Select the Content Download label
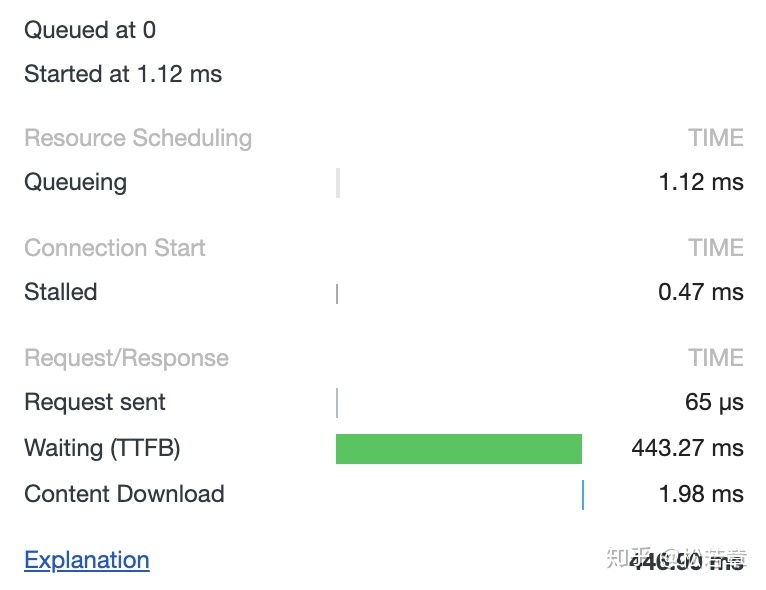766x590 pixels. click(x=124, y=494)
